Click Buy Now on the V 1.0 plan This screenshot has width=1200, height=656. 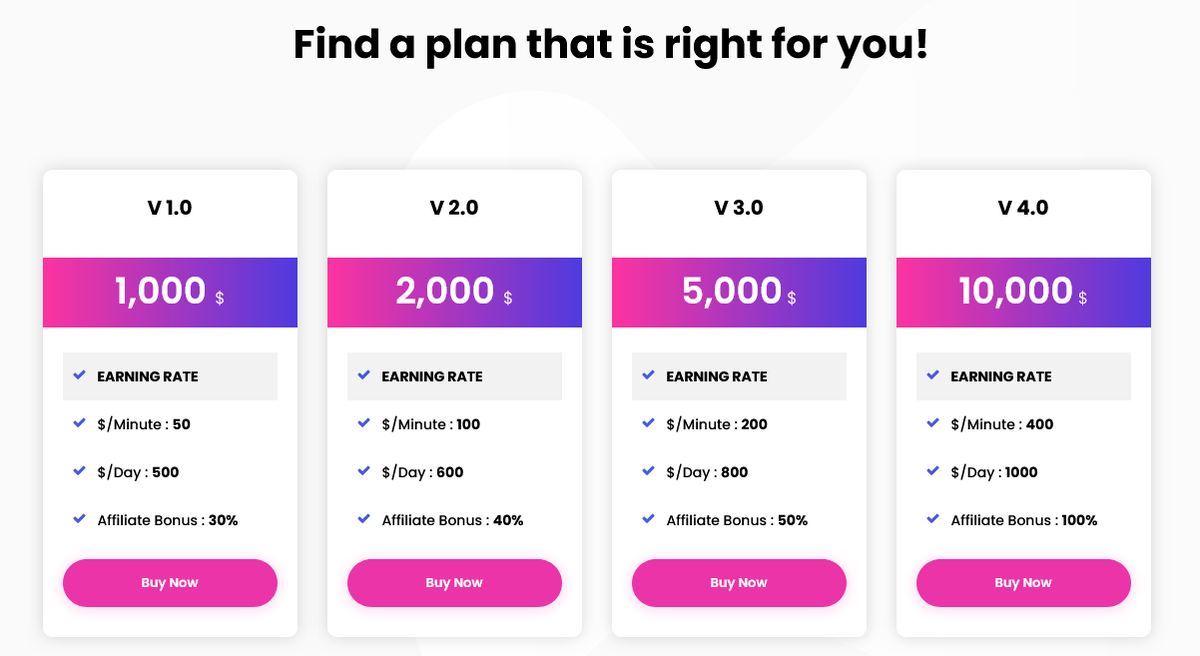(x=170, y=582)
